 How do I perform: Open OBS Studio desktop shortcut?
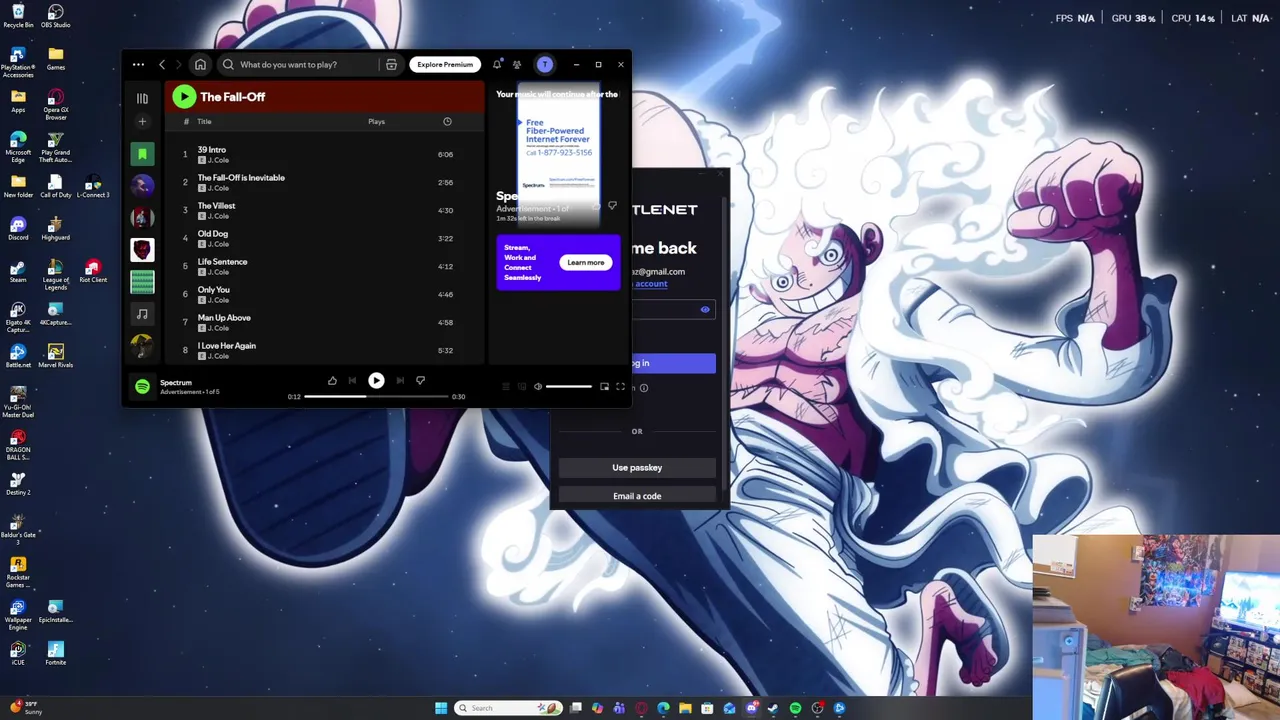56,16
